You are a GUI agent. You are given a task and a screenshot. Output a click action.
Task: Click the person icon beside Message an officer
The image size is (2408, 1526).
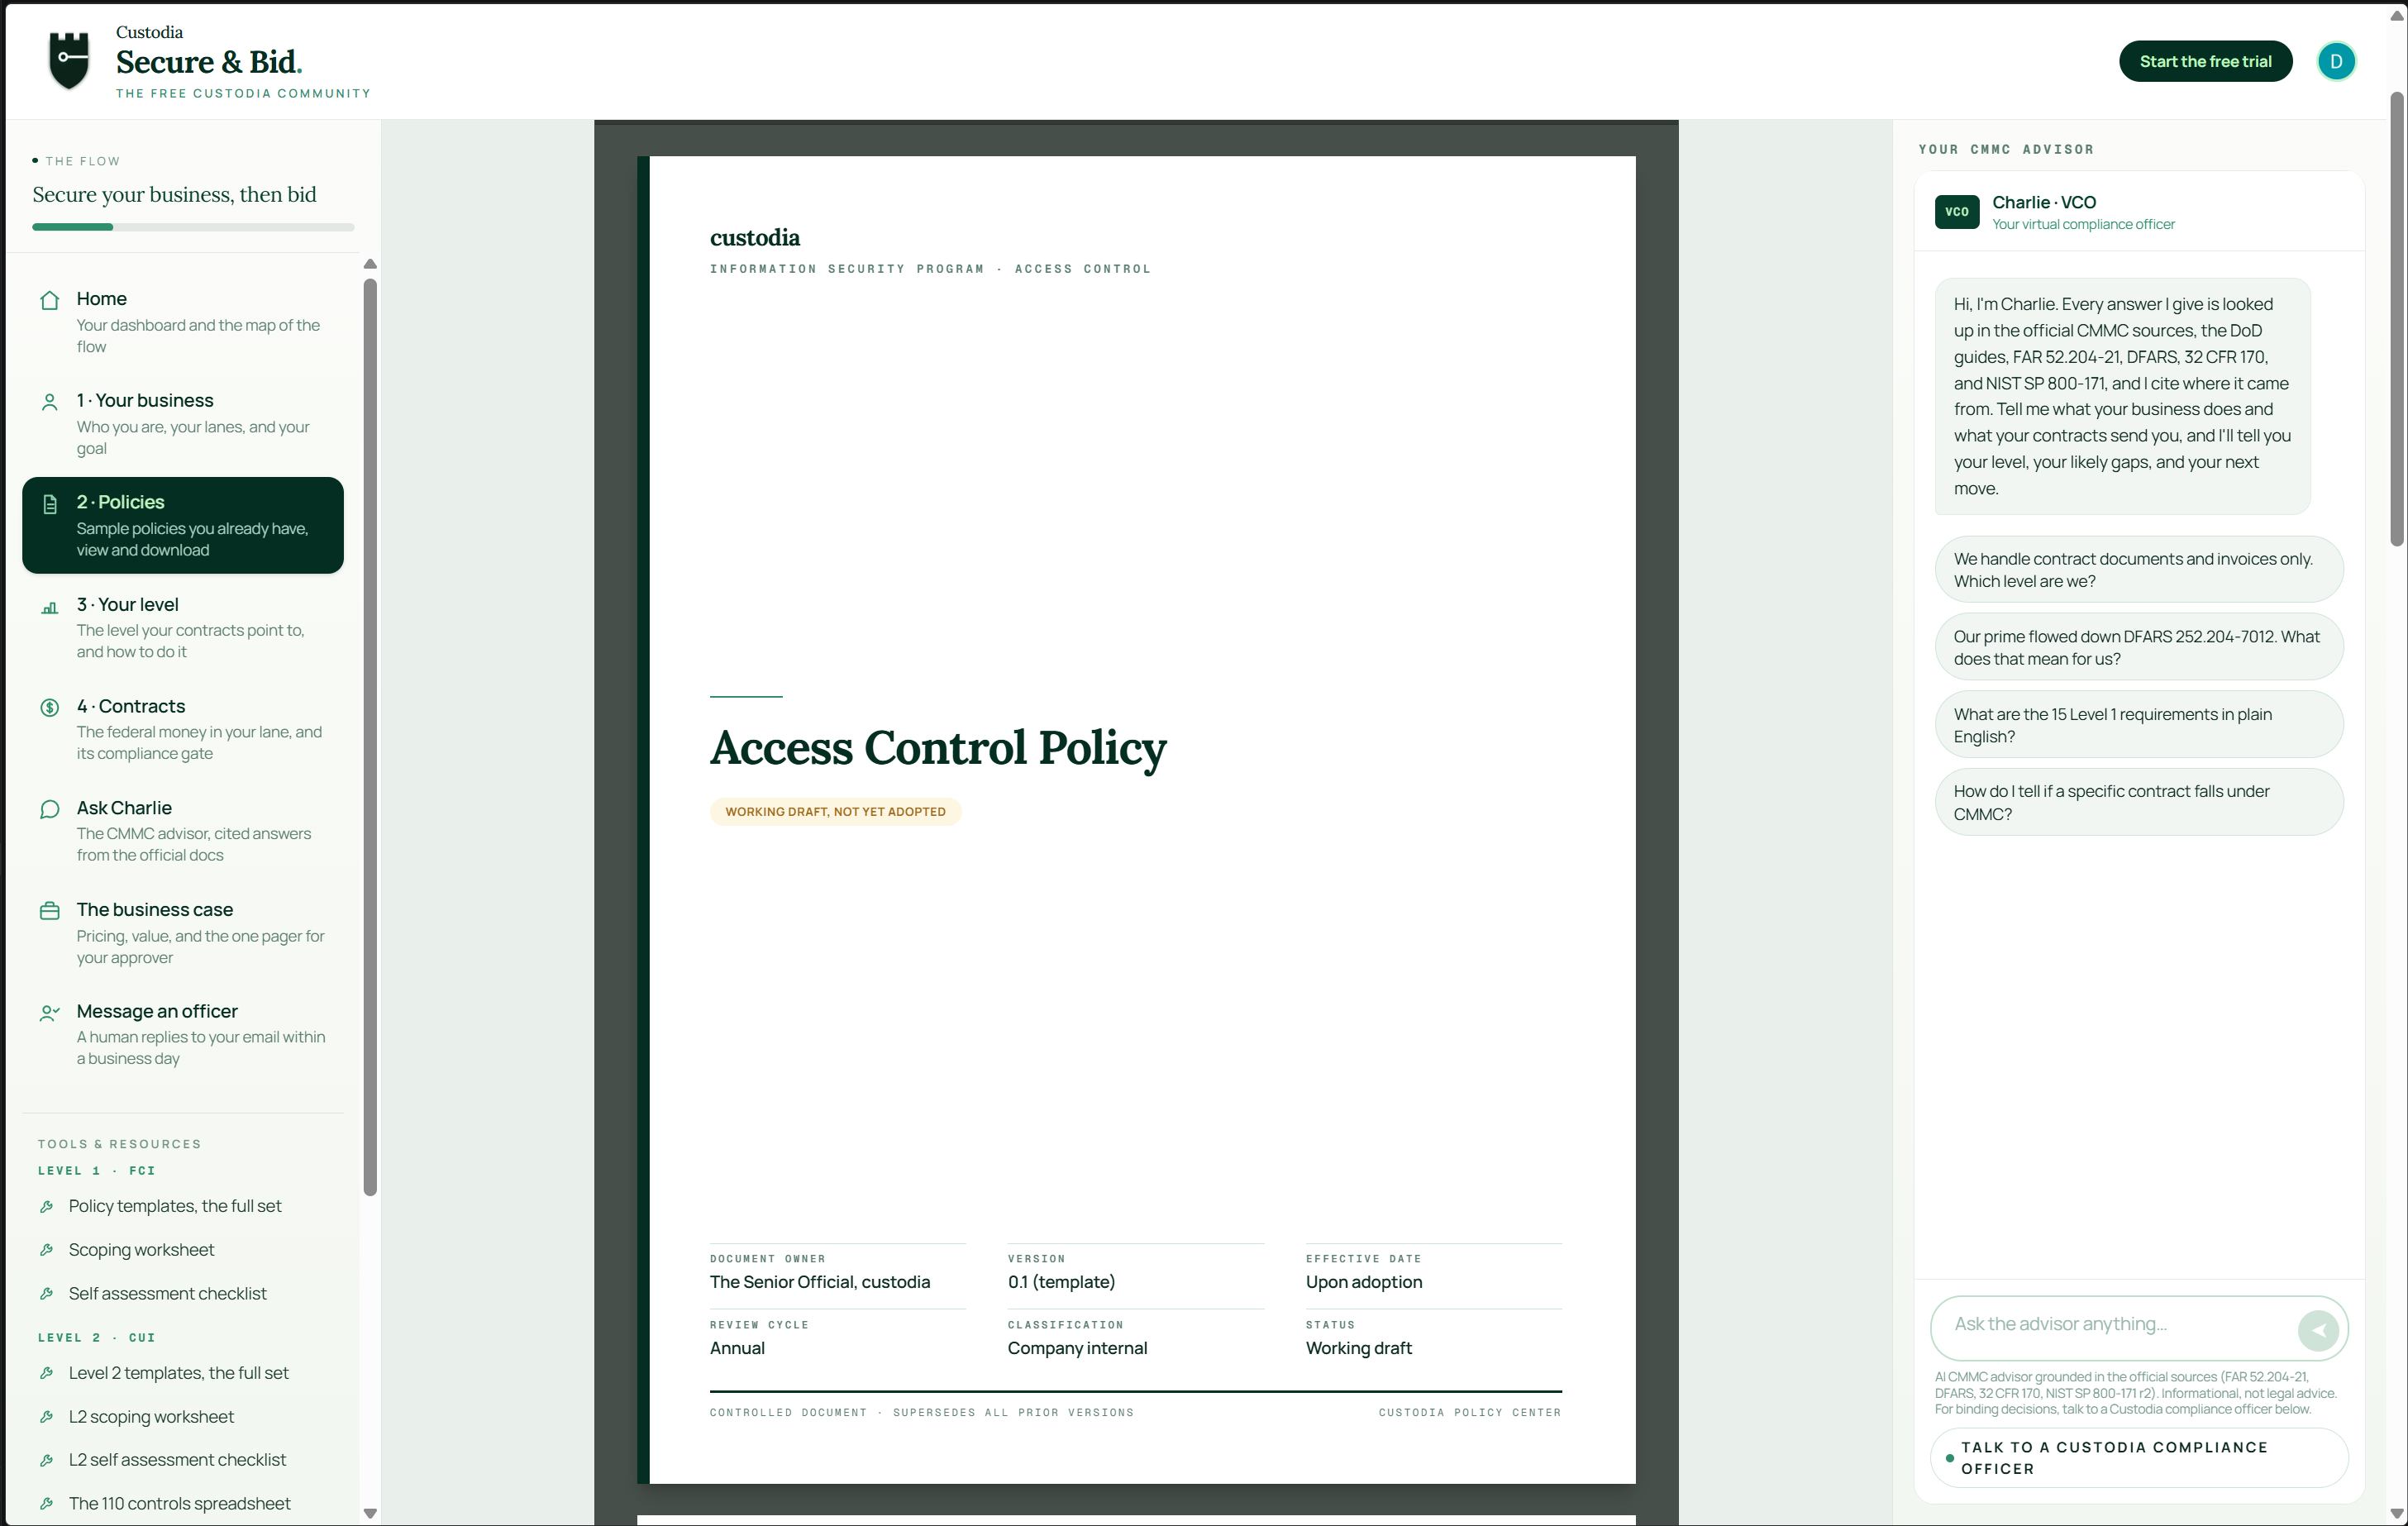click(x=50, y=1013)
